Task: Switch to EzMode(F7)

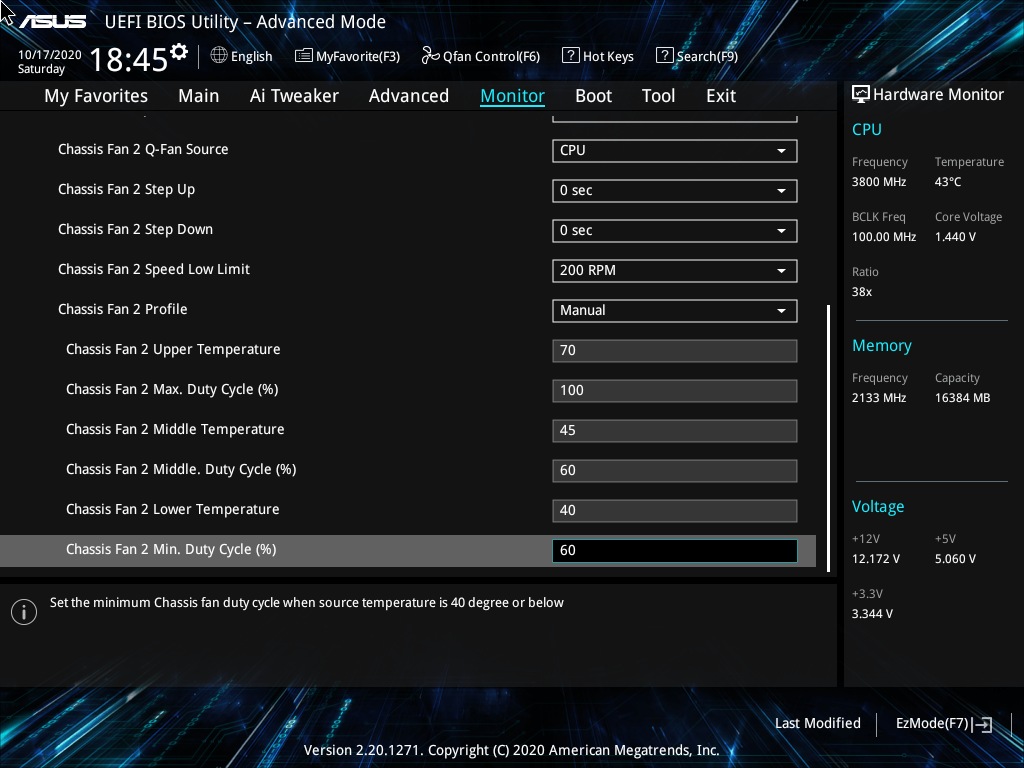Action: tap(944, 724)
